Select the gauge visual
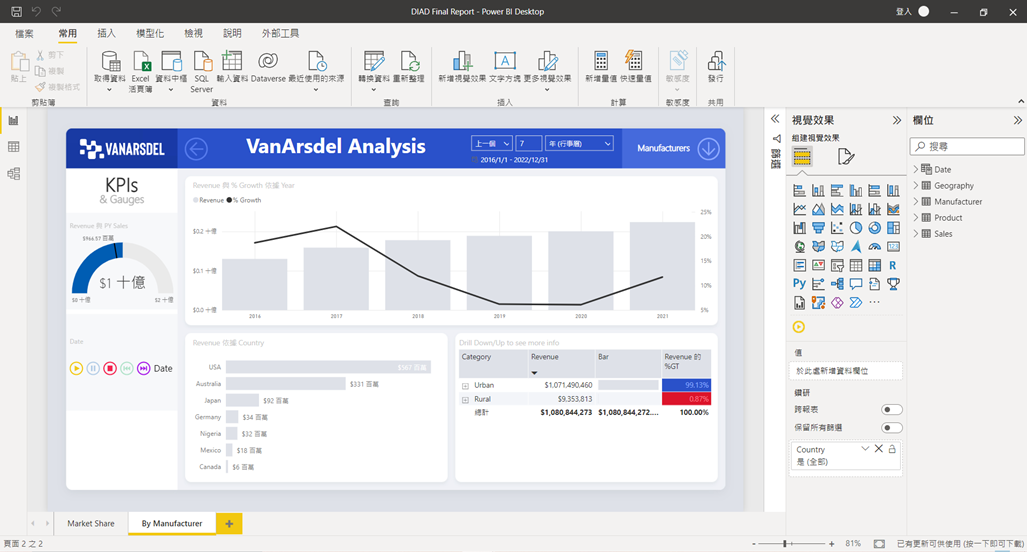1027x552 pixels. point(874,247)
